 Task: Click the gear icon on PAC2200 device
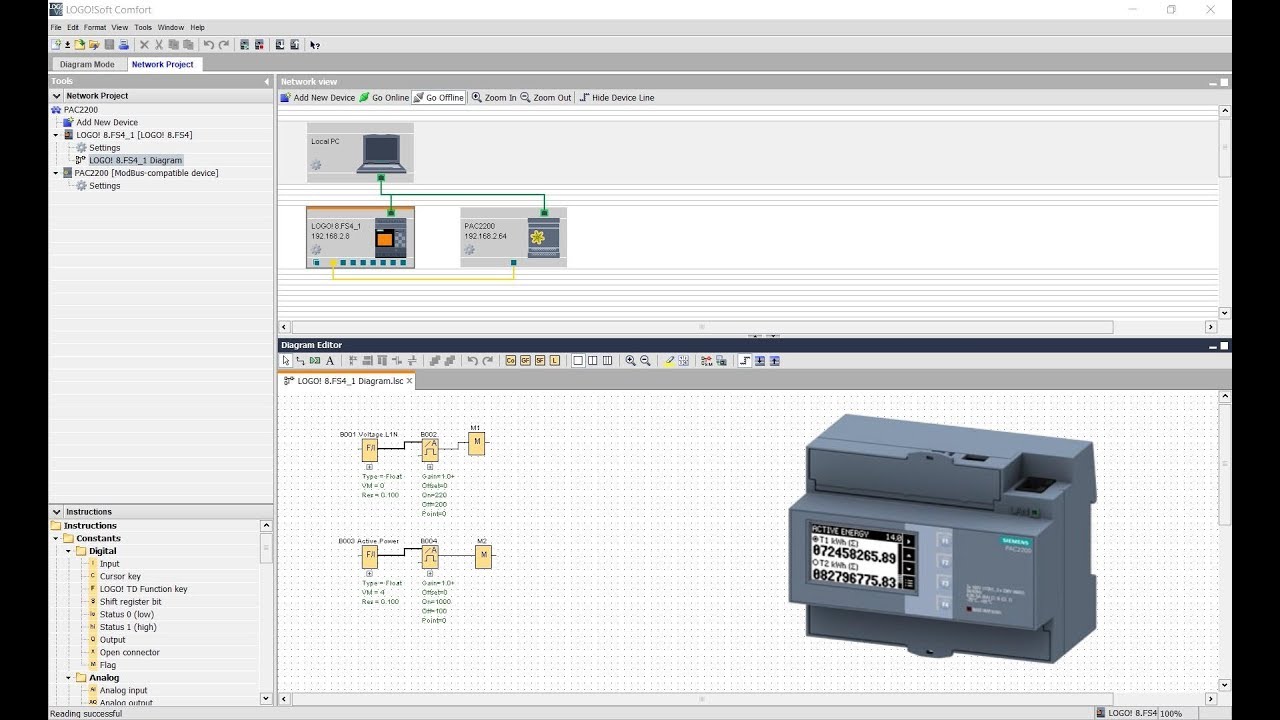click(x=470, y=250)
